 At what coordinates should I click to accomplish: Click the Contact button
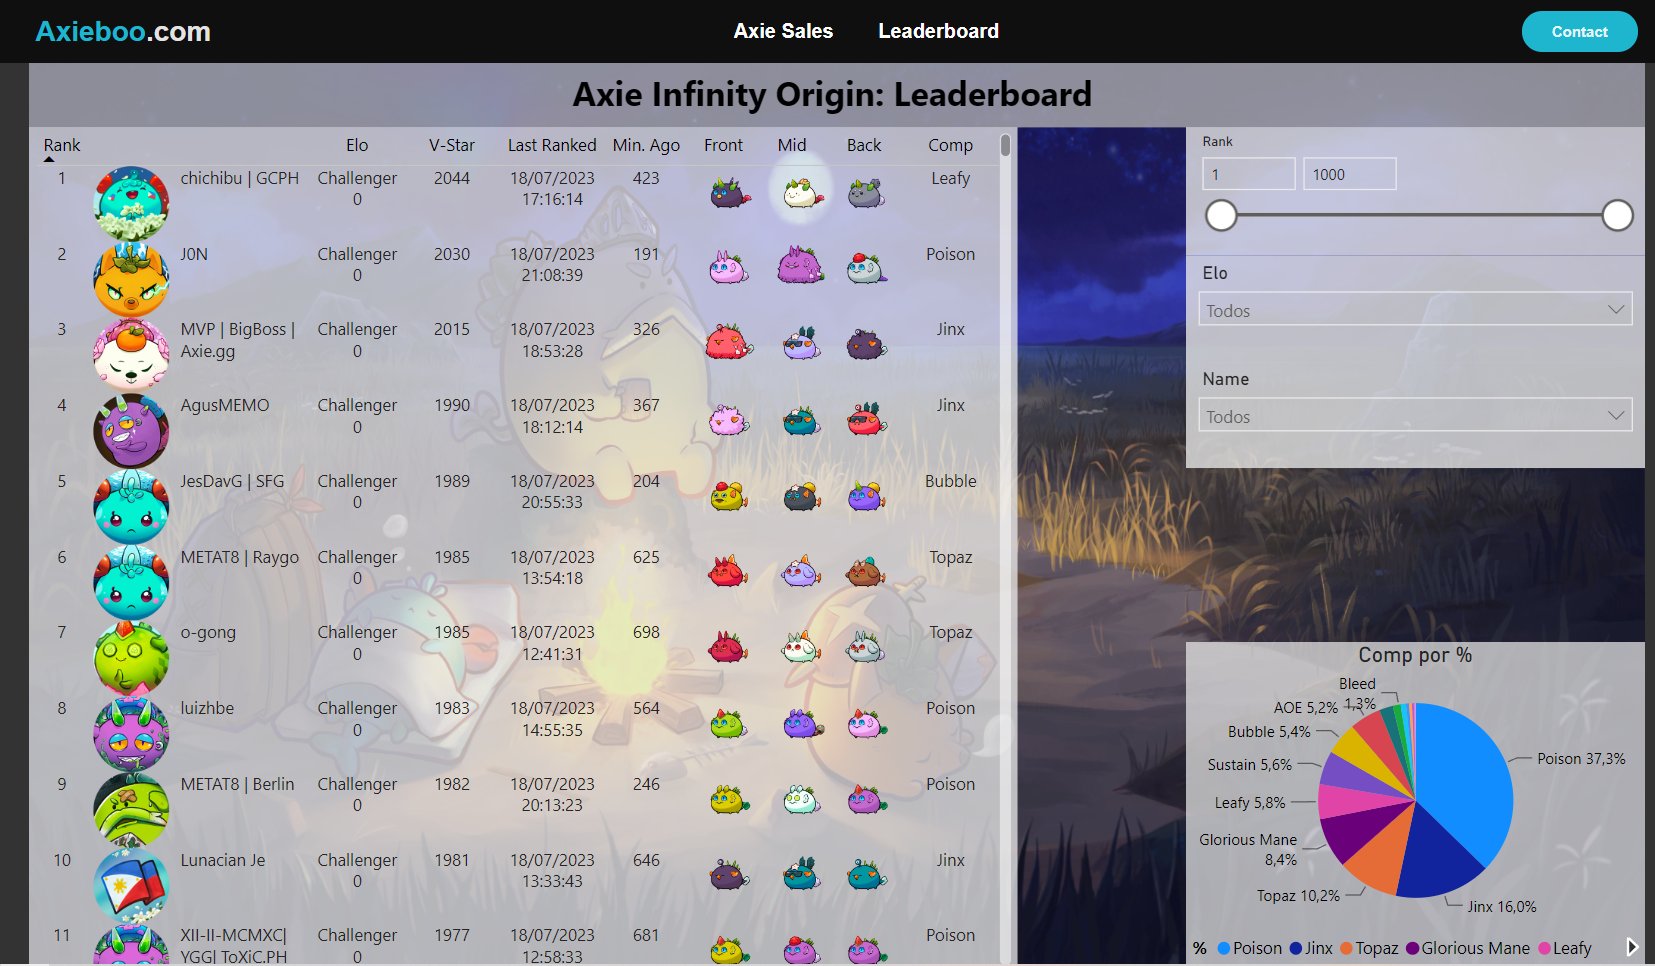(1579, 32)
